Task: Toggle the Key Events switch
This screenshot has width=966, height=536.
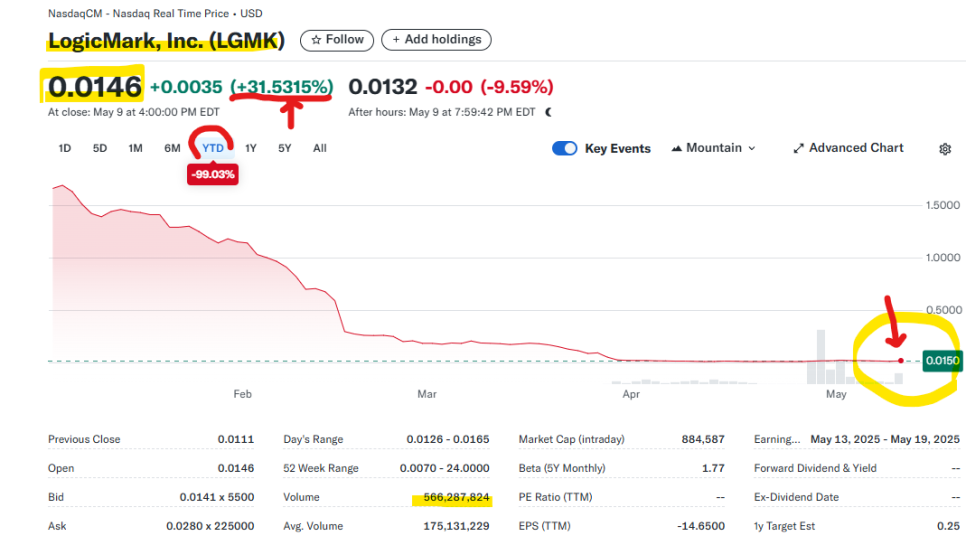Action: click(564, 148)
